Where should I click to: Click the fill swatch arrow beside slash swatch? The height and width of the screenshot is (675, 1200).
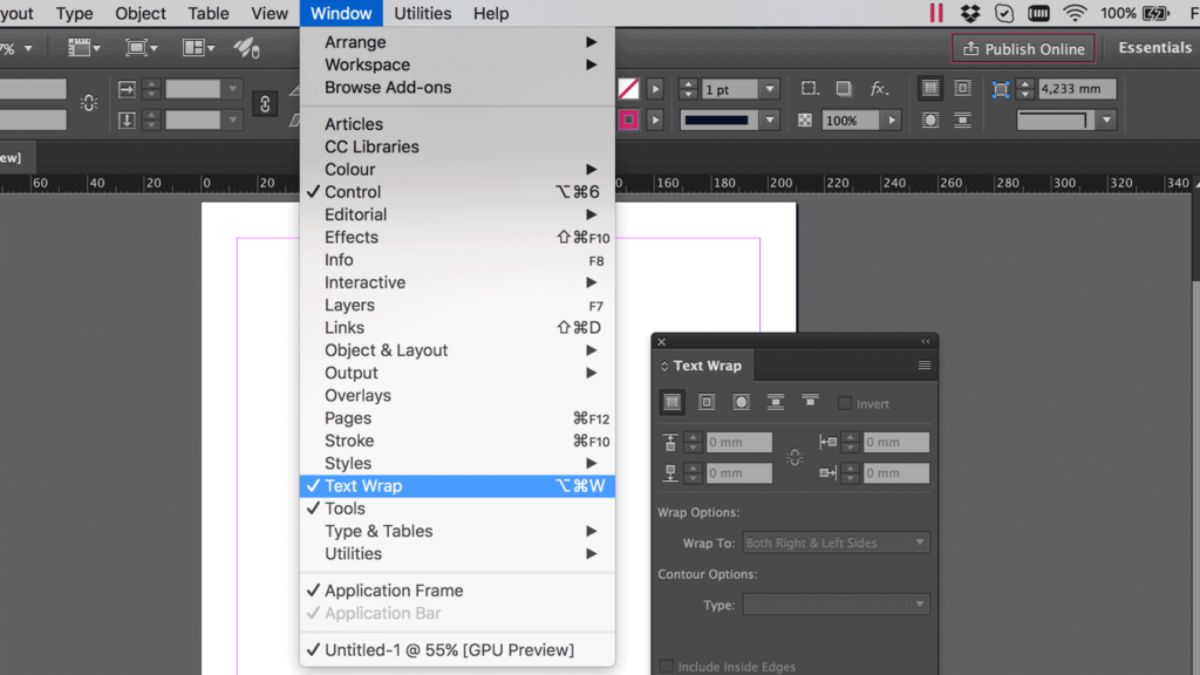[x=655, y=89]
